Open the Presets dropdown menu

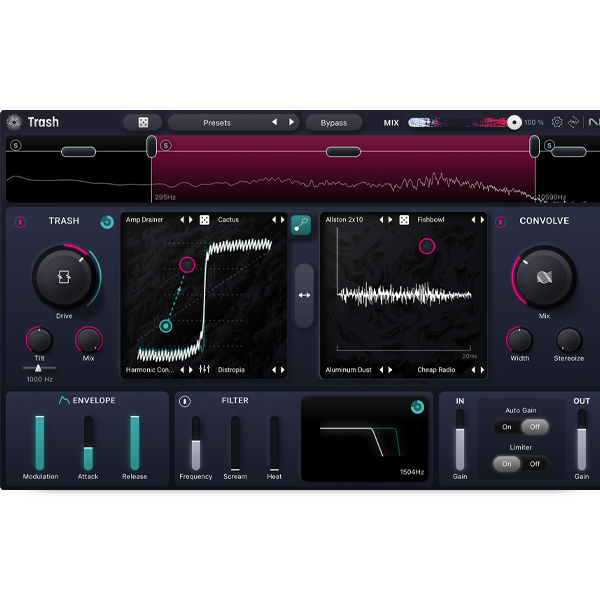[217, 122]
